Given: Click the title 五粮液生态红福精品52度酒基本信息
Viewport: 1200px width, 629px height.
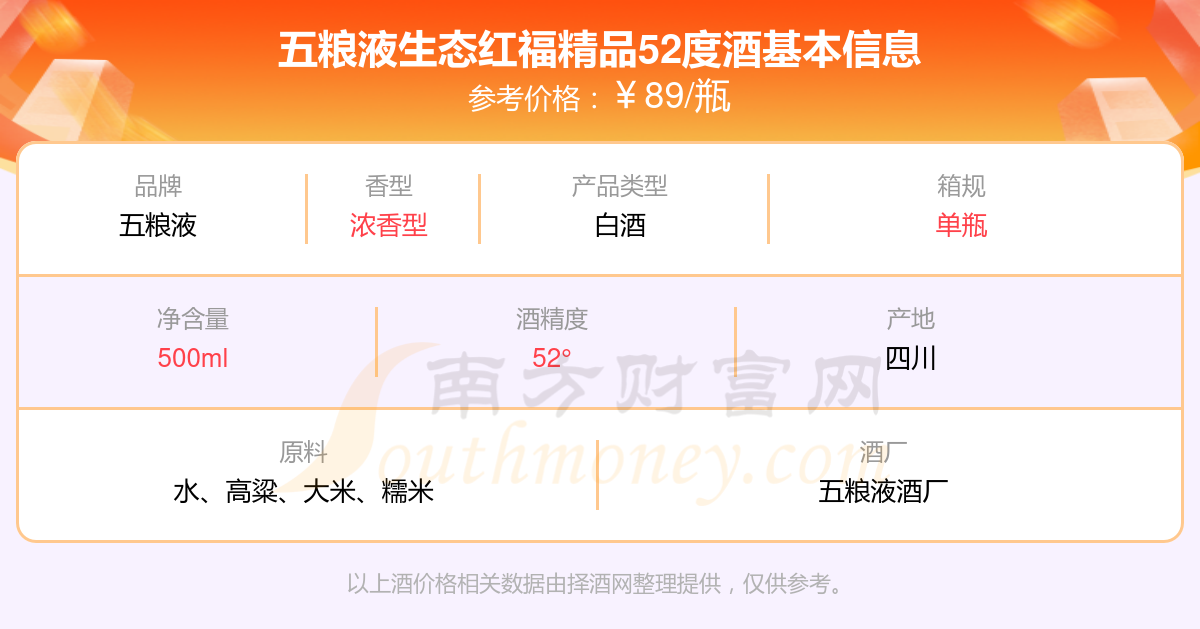Looking at the screenshot, I should pos(599,50).
